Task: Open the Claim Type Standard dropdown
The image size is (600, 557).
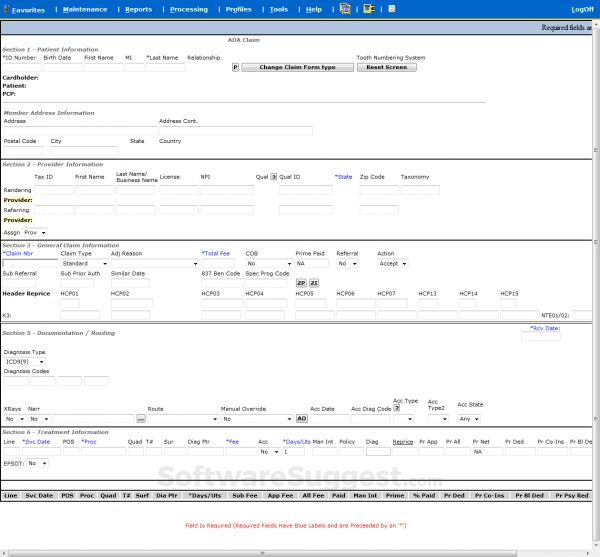Action: coord(82,264)
